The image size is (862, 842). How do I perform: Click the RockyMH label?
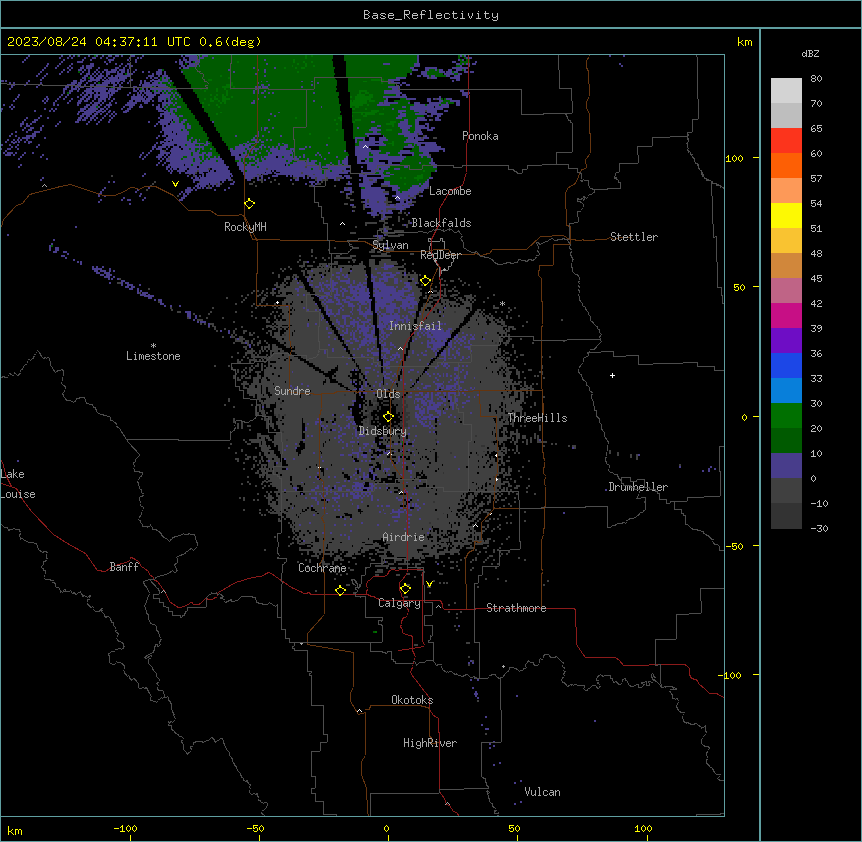tap(245, 227)
